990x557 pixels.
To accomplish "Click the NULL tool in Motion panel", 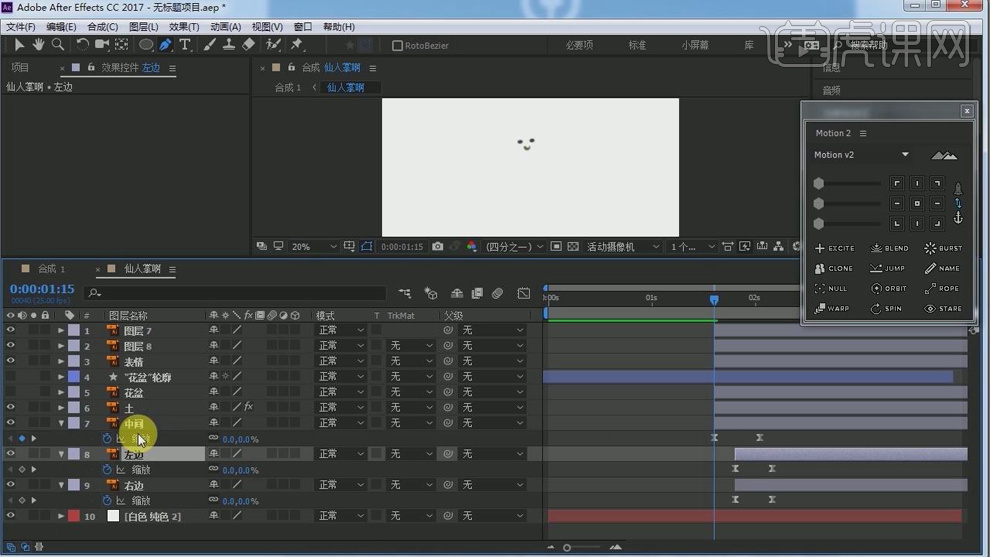I will (x=831, y=289).
